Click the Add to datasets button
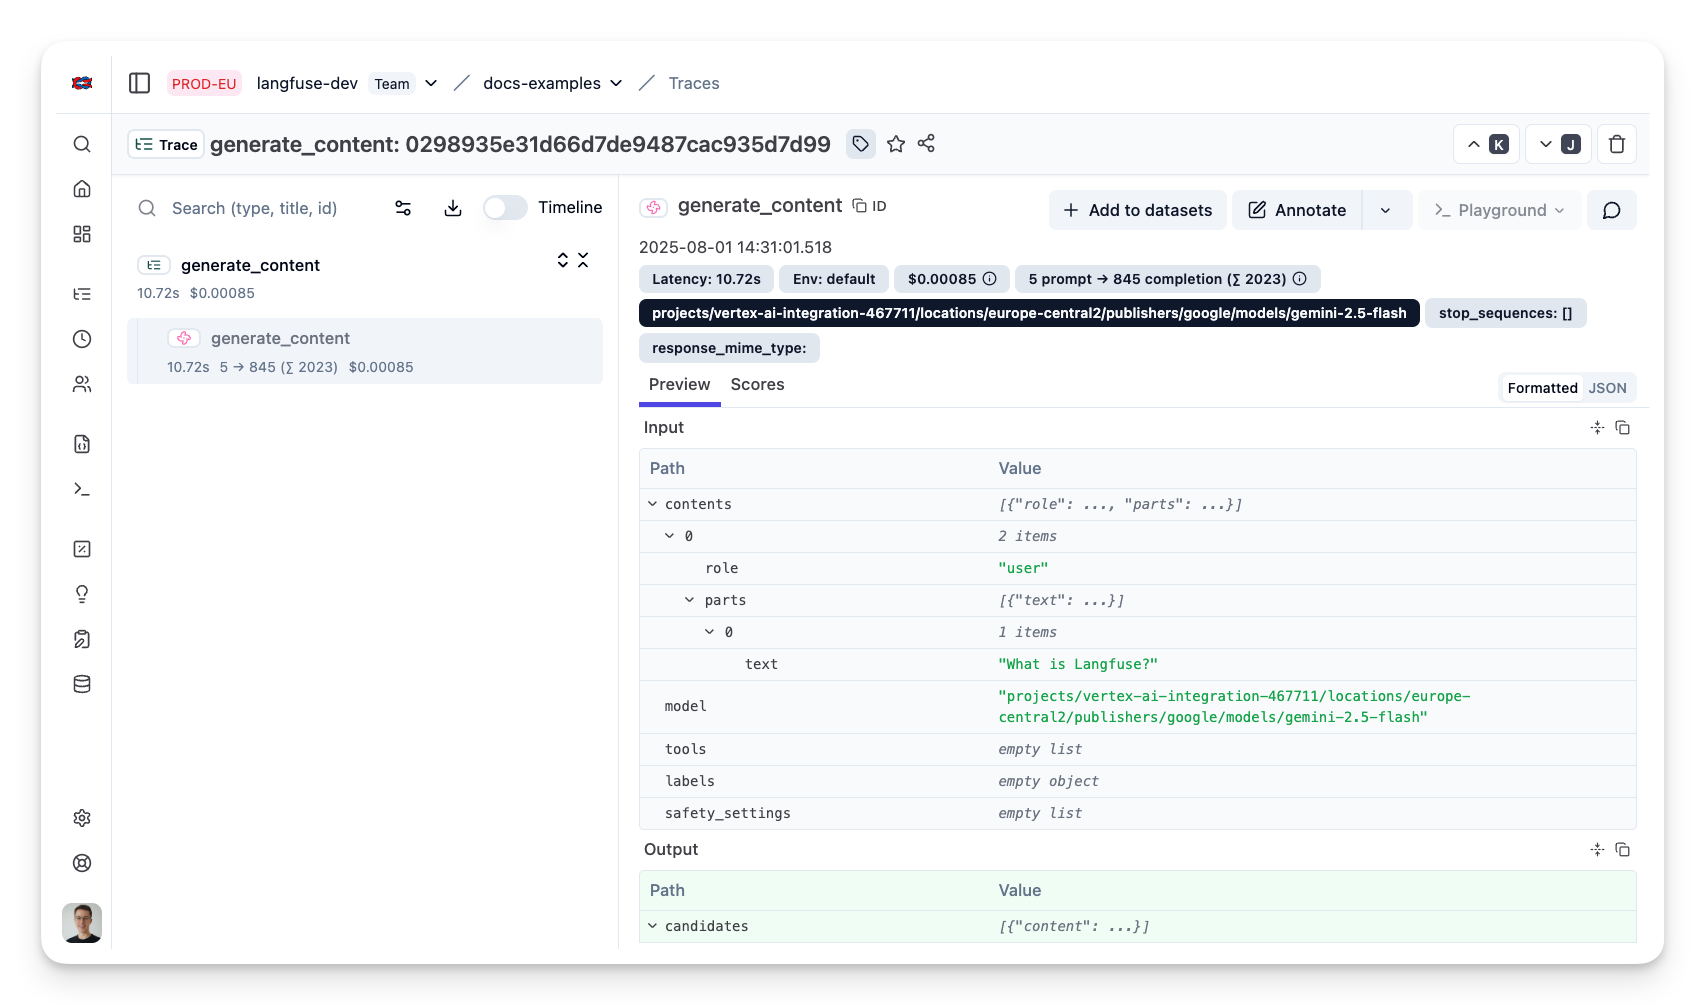This screenshot has width=1706, height=1005. pyautogui.click(x=1137, y=210)
